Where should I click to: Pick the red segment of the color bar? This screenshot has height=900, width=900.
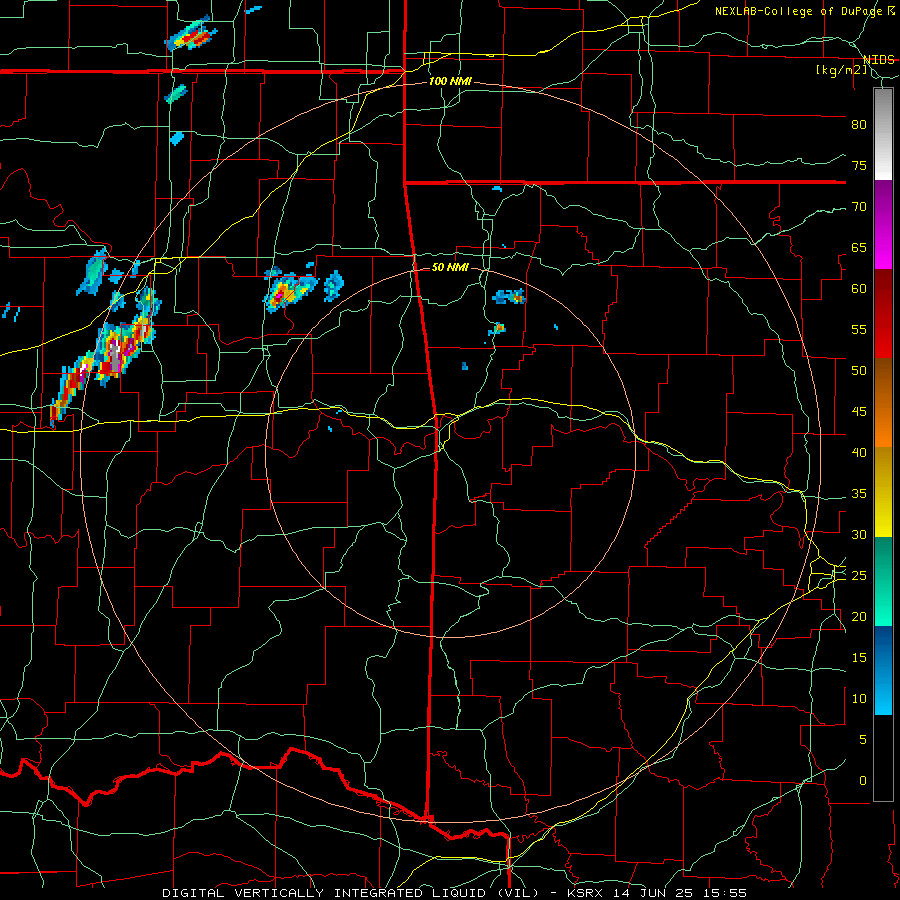(883, 314)
